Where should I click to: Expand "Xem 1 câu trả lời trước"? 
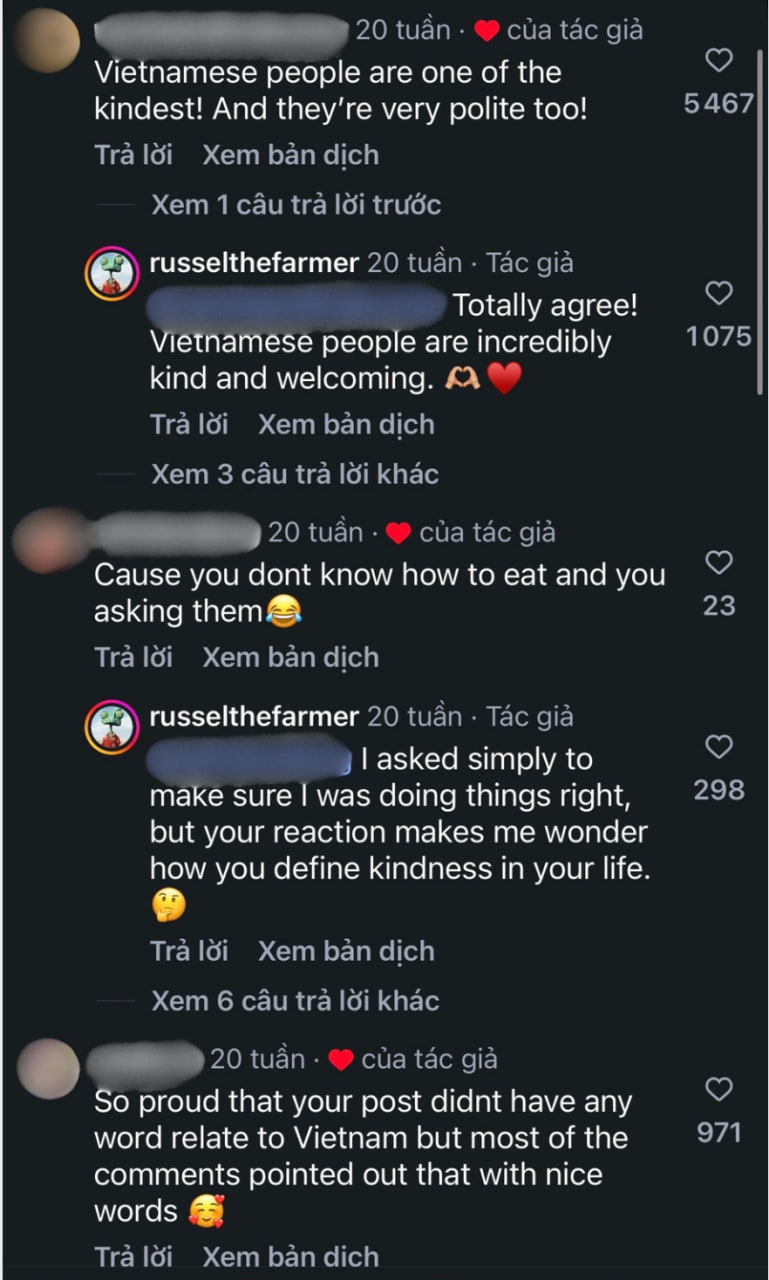296,205
